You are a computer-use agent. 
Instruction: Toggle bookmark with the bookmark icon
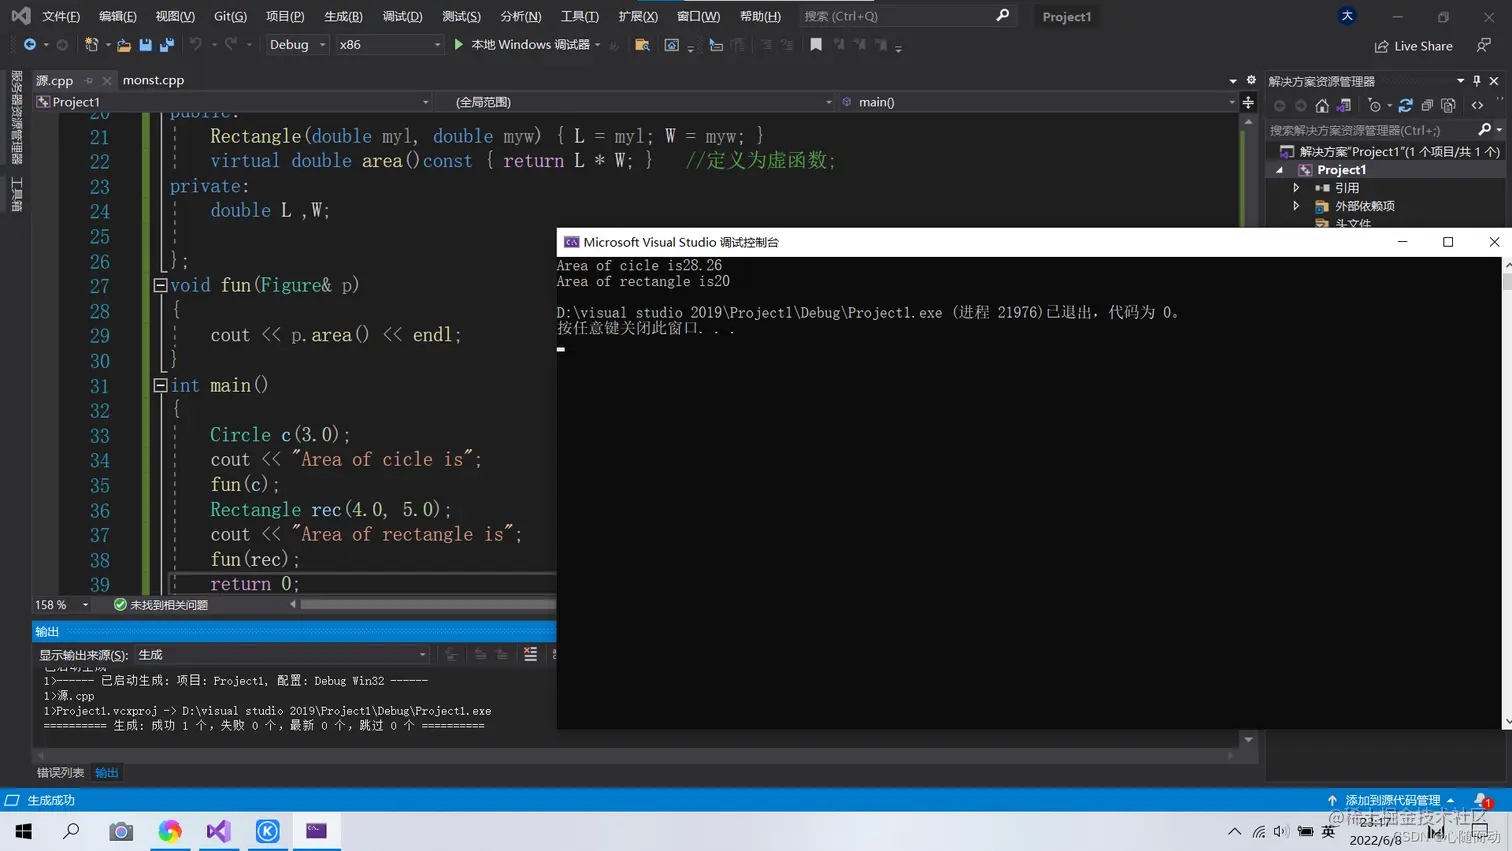pos(816,44)
